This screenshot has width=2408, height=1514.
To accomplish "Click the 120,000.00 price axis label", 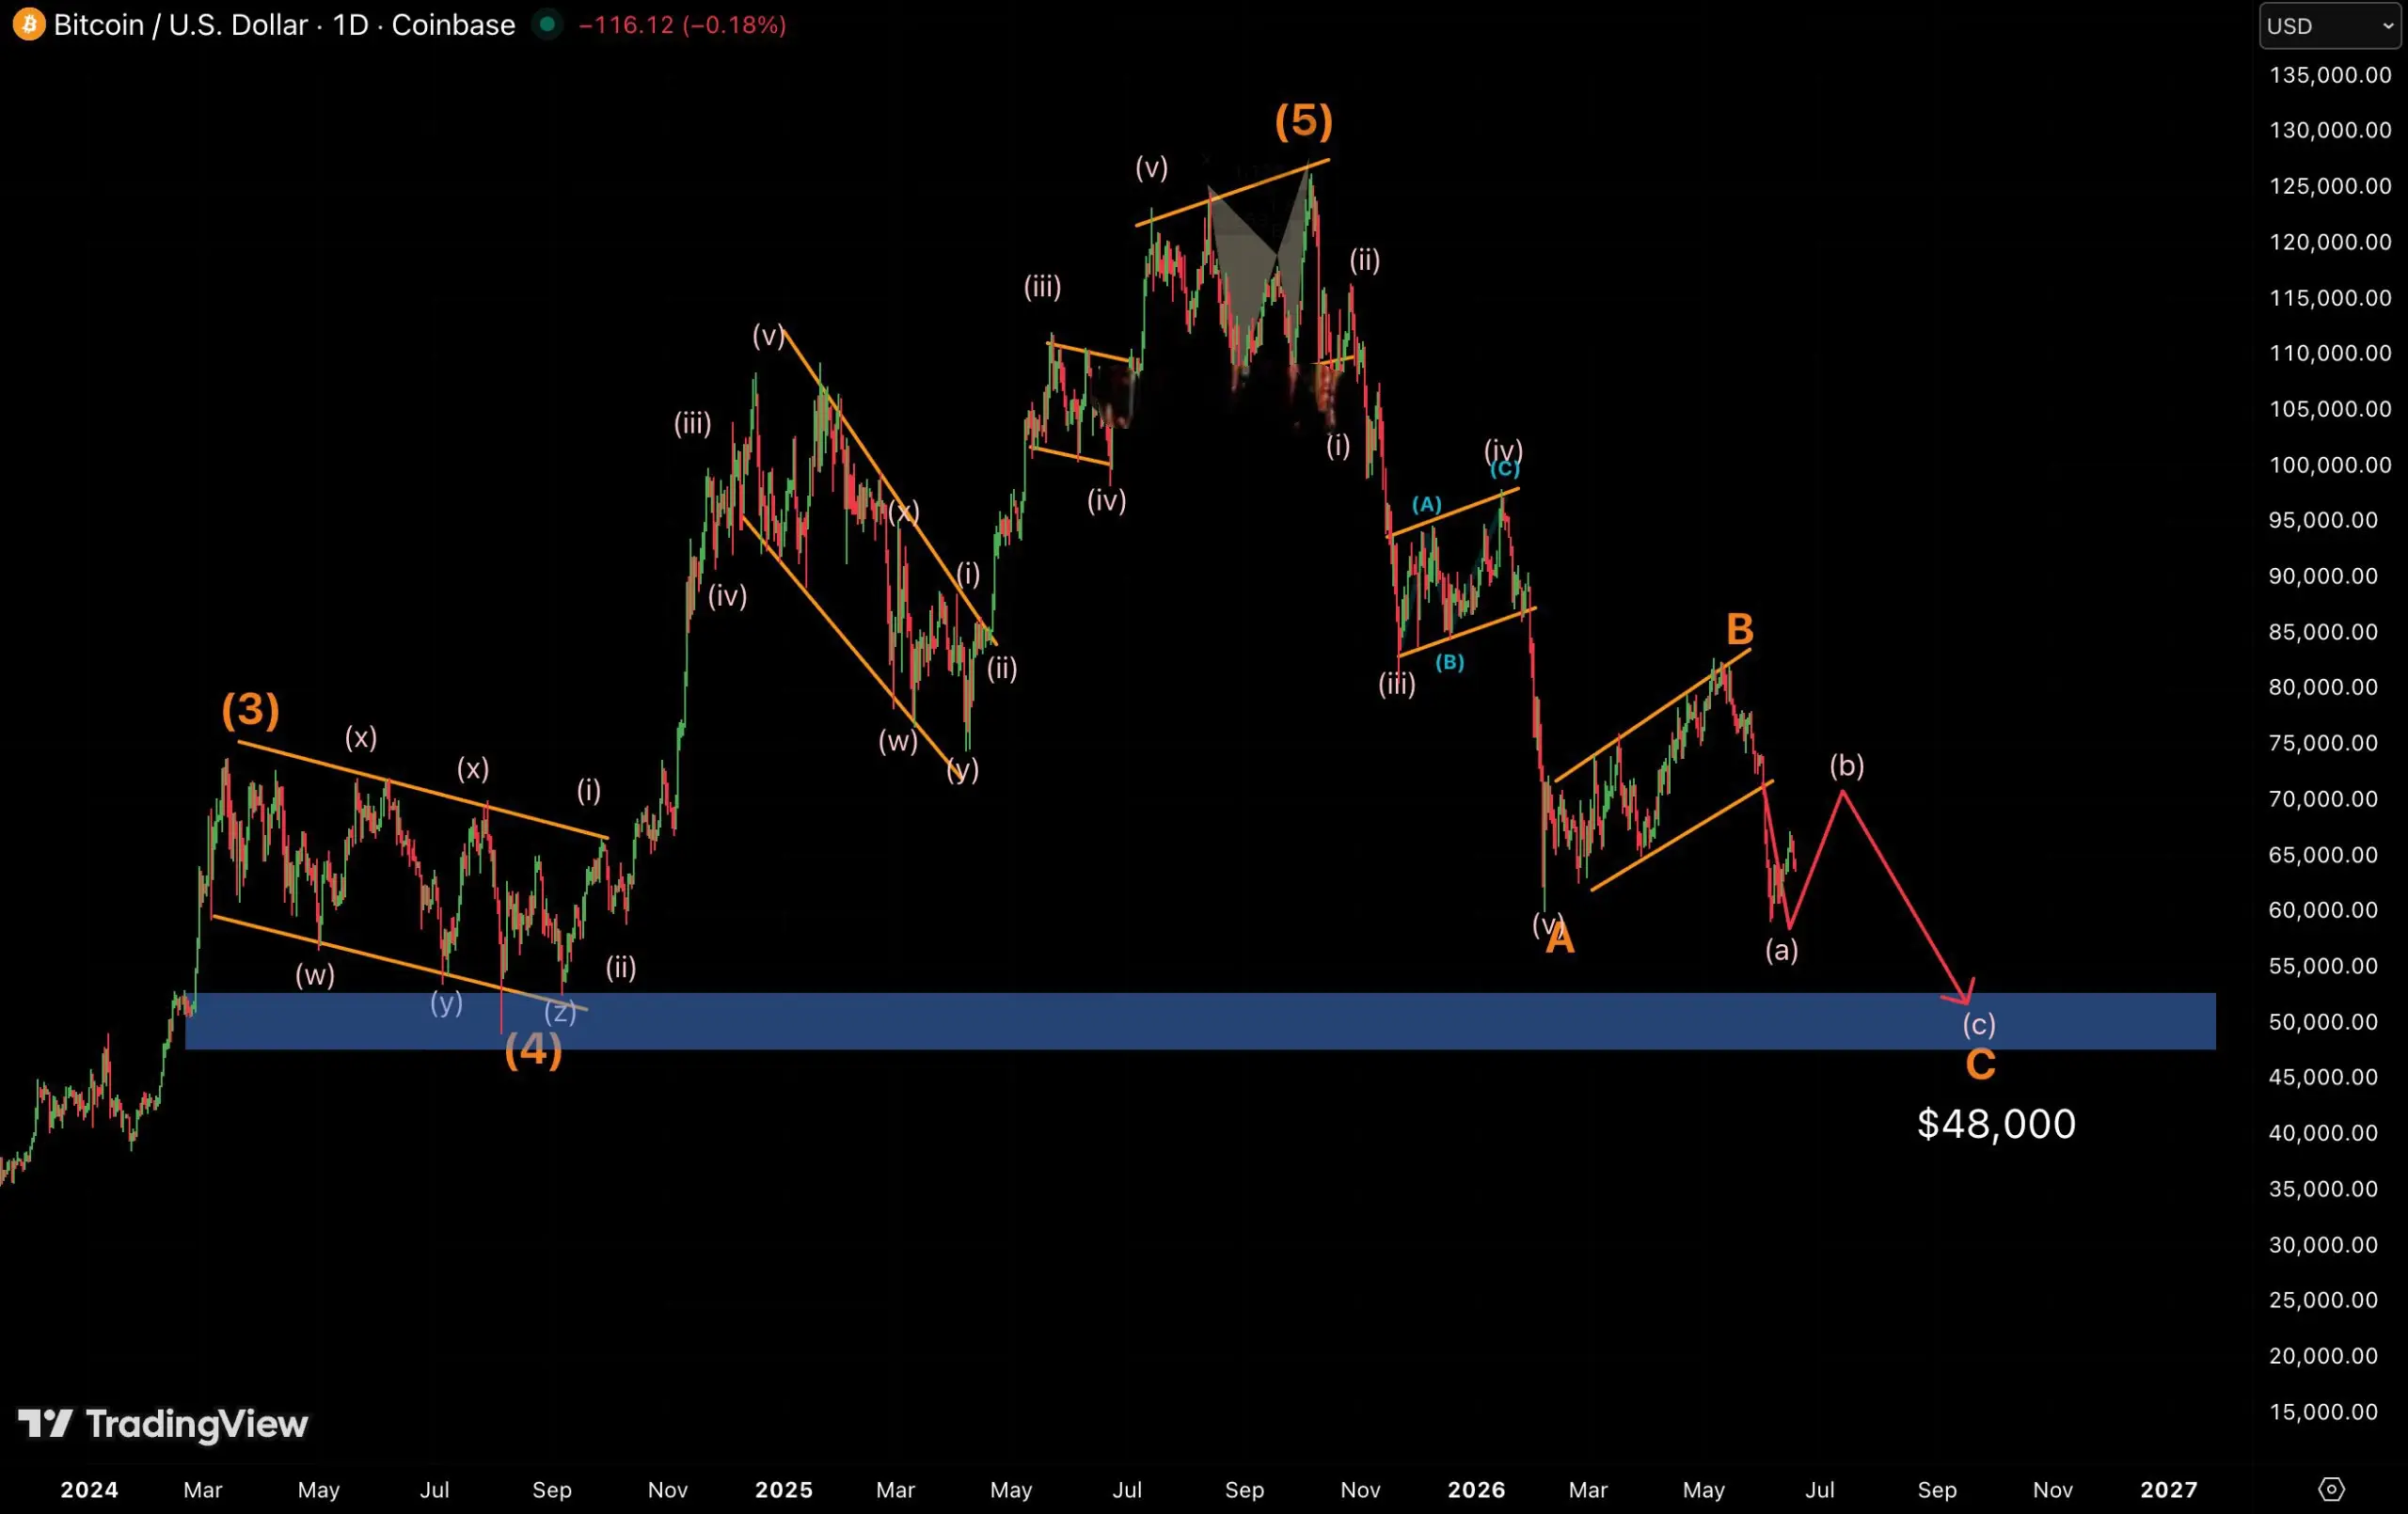I will coord(2330,242).
